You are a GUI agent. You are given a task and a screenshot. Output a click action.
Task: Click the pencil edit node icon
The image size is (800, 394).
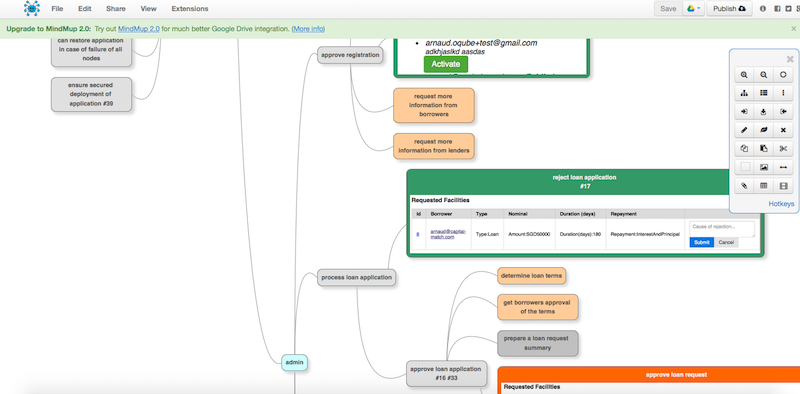(x=744, y=130)
